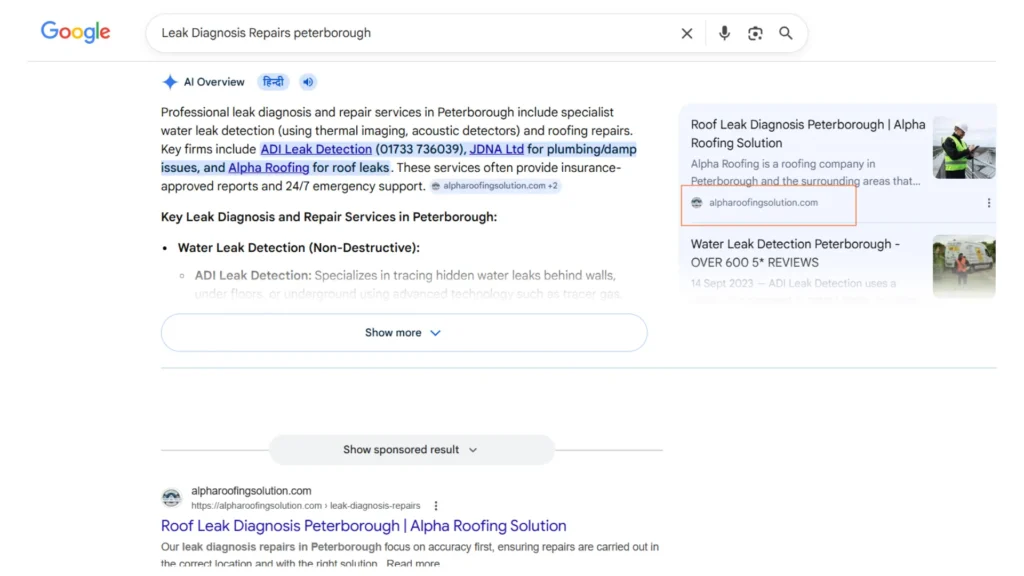Open three-dot menu on Alpha Roofing card
The height and width of the screenshot is (576, 1024).
coord(989,203)
